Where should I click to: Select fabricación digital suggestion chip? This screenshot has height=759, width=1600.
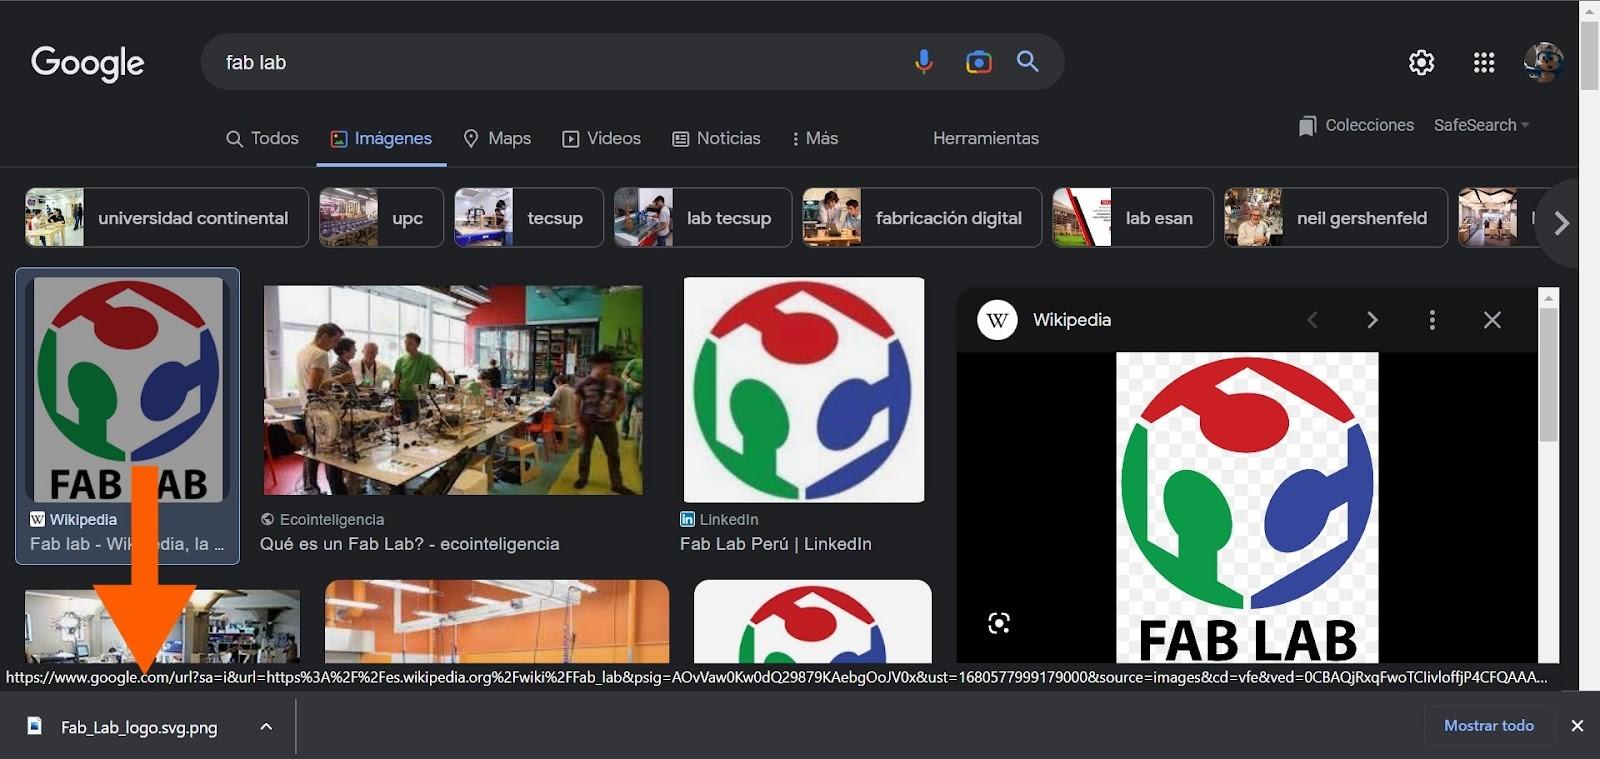922,217
